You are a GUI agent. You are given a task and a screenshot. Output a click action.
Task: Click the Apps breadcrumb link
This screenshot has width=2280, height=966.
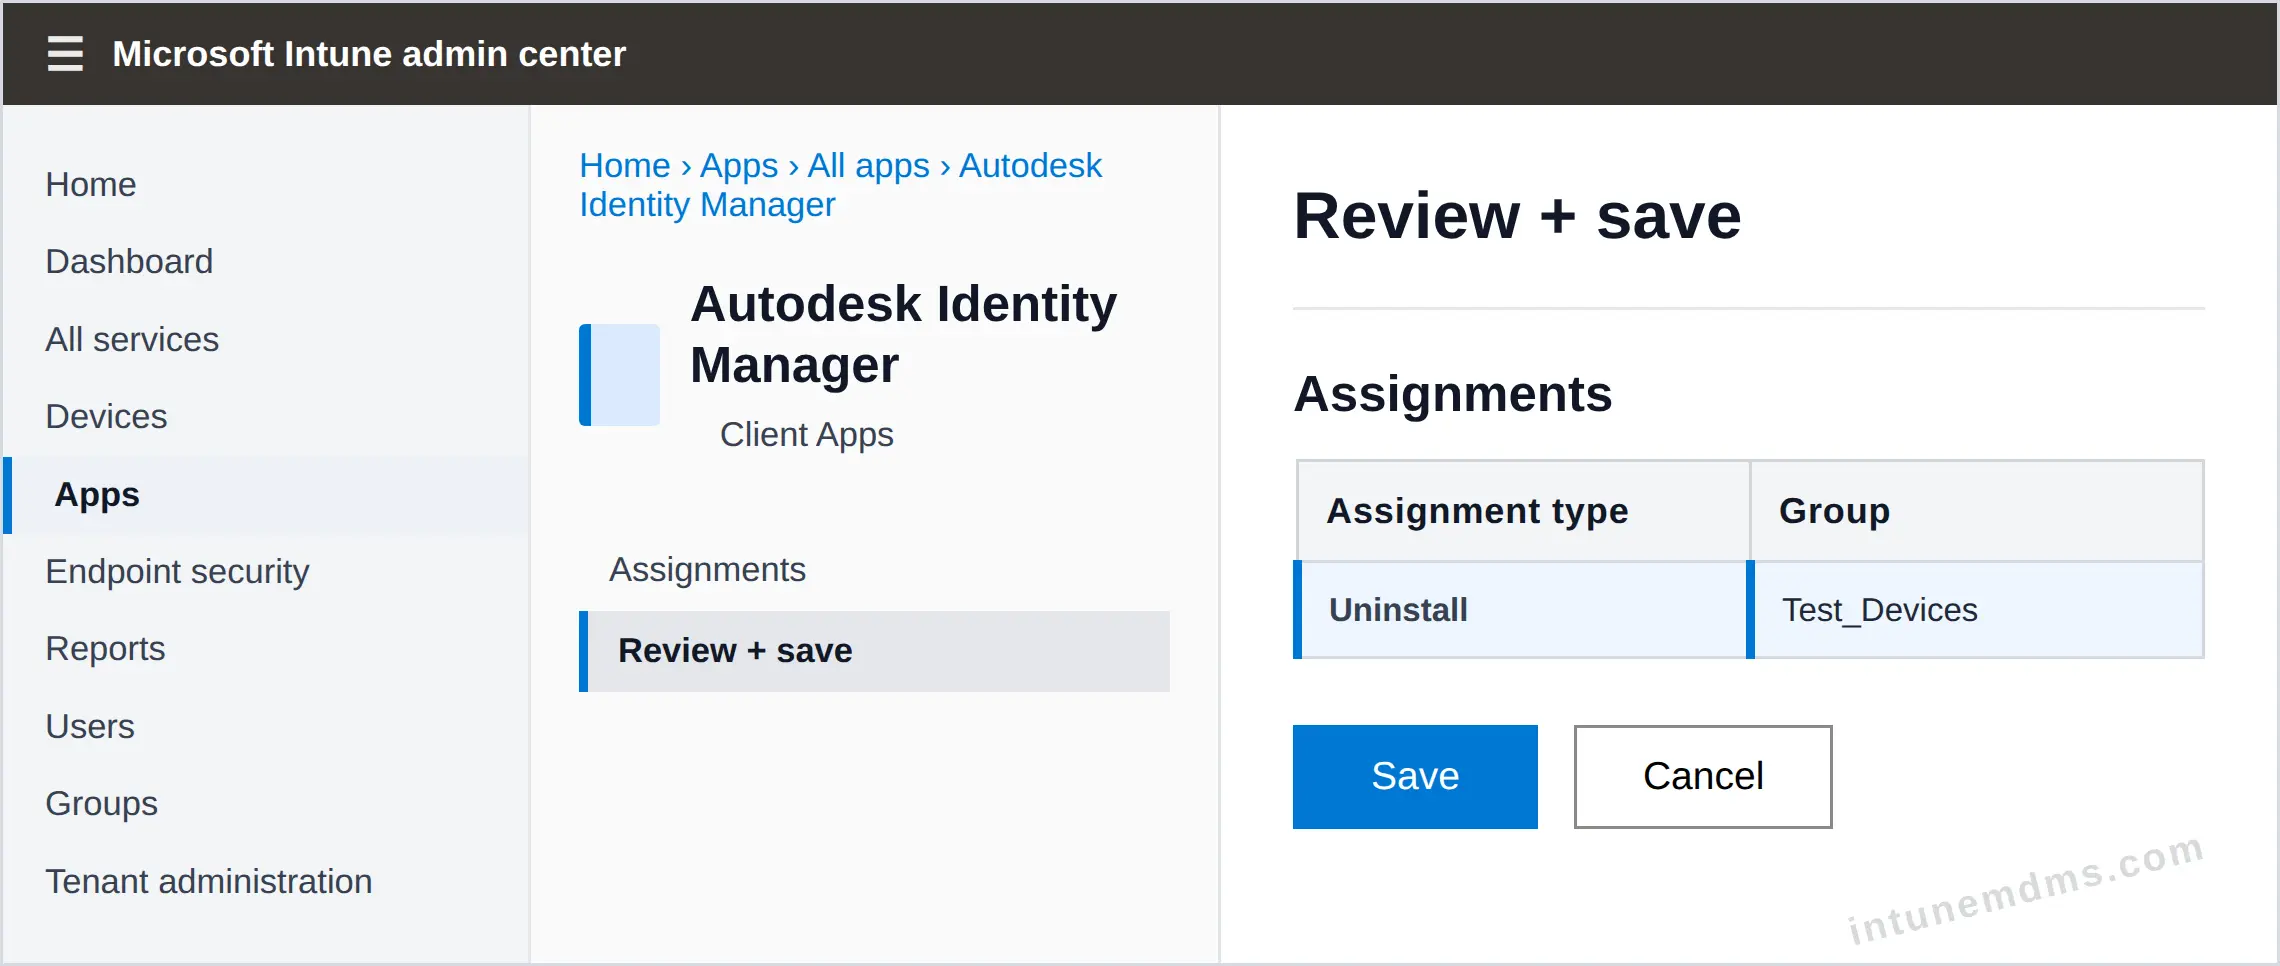tap(739, 166)
